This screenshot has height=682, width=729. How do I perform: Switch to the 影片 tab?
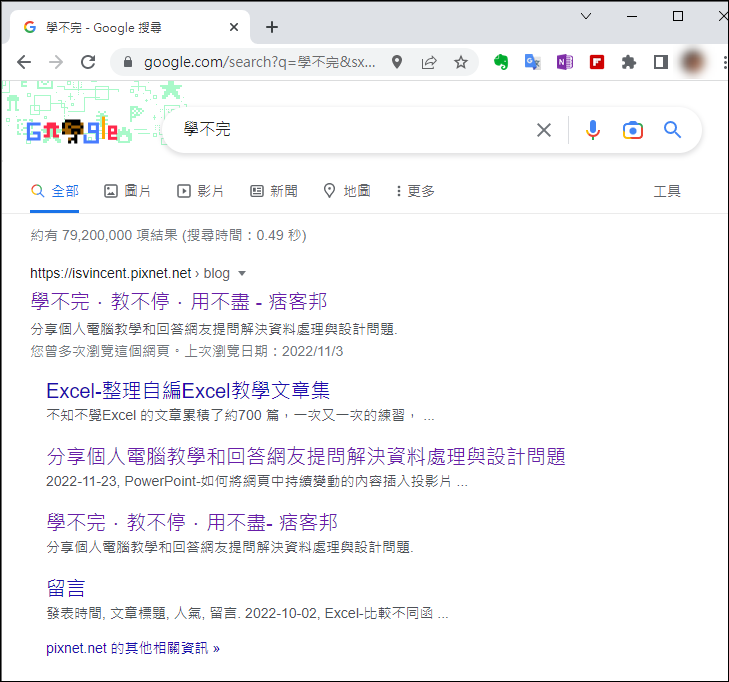[x=200, y=191]
